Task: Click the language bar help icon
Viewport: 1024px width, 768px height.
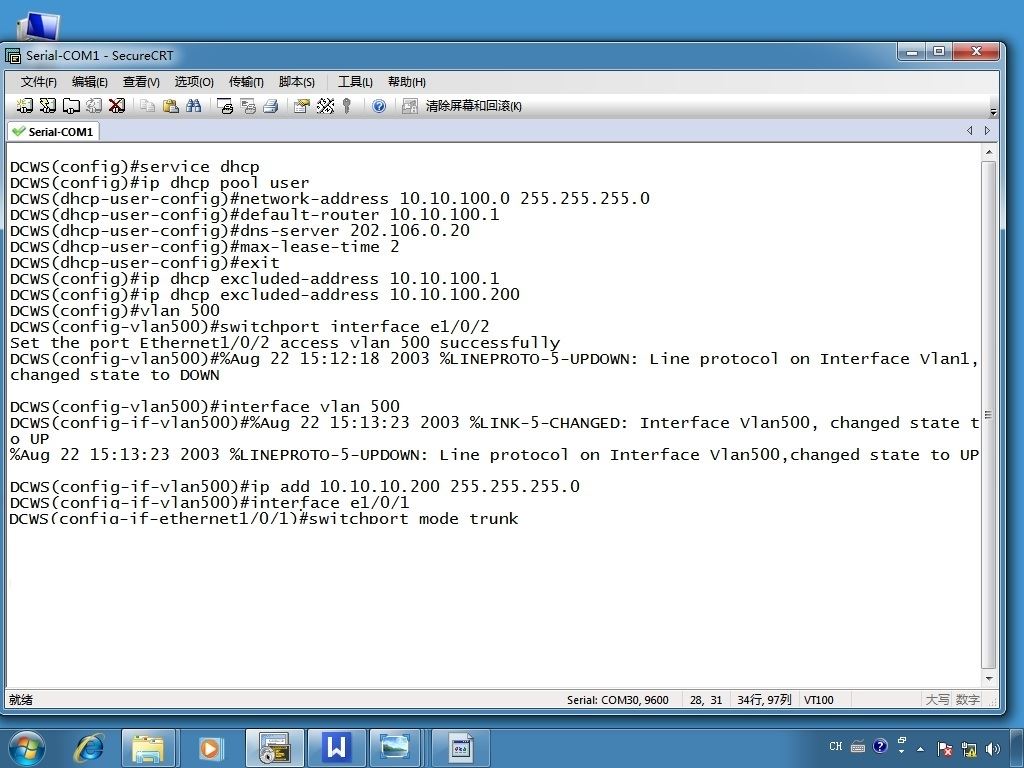Action: (880, 746)
